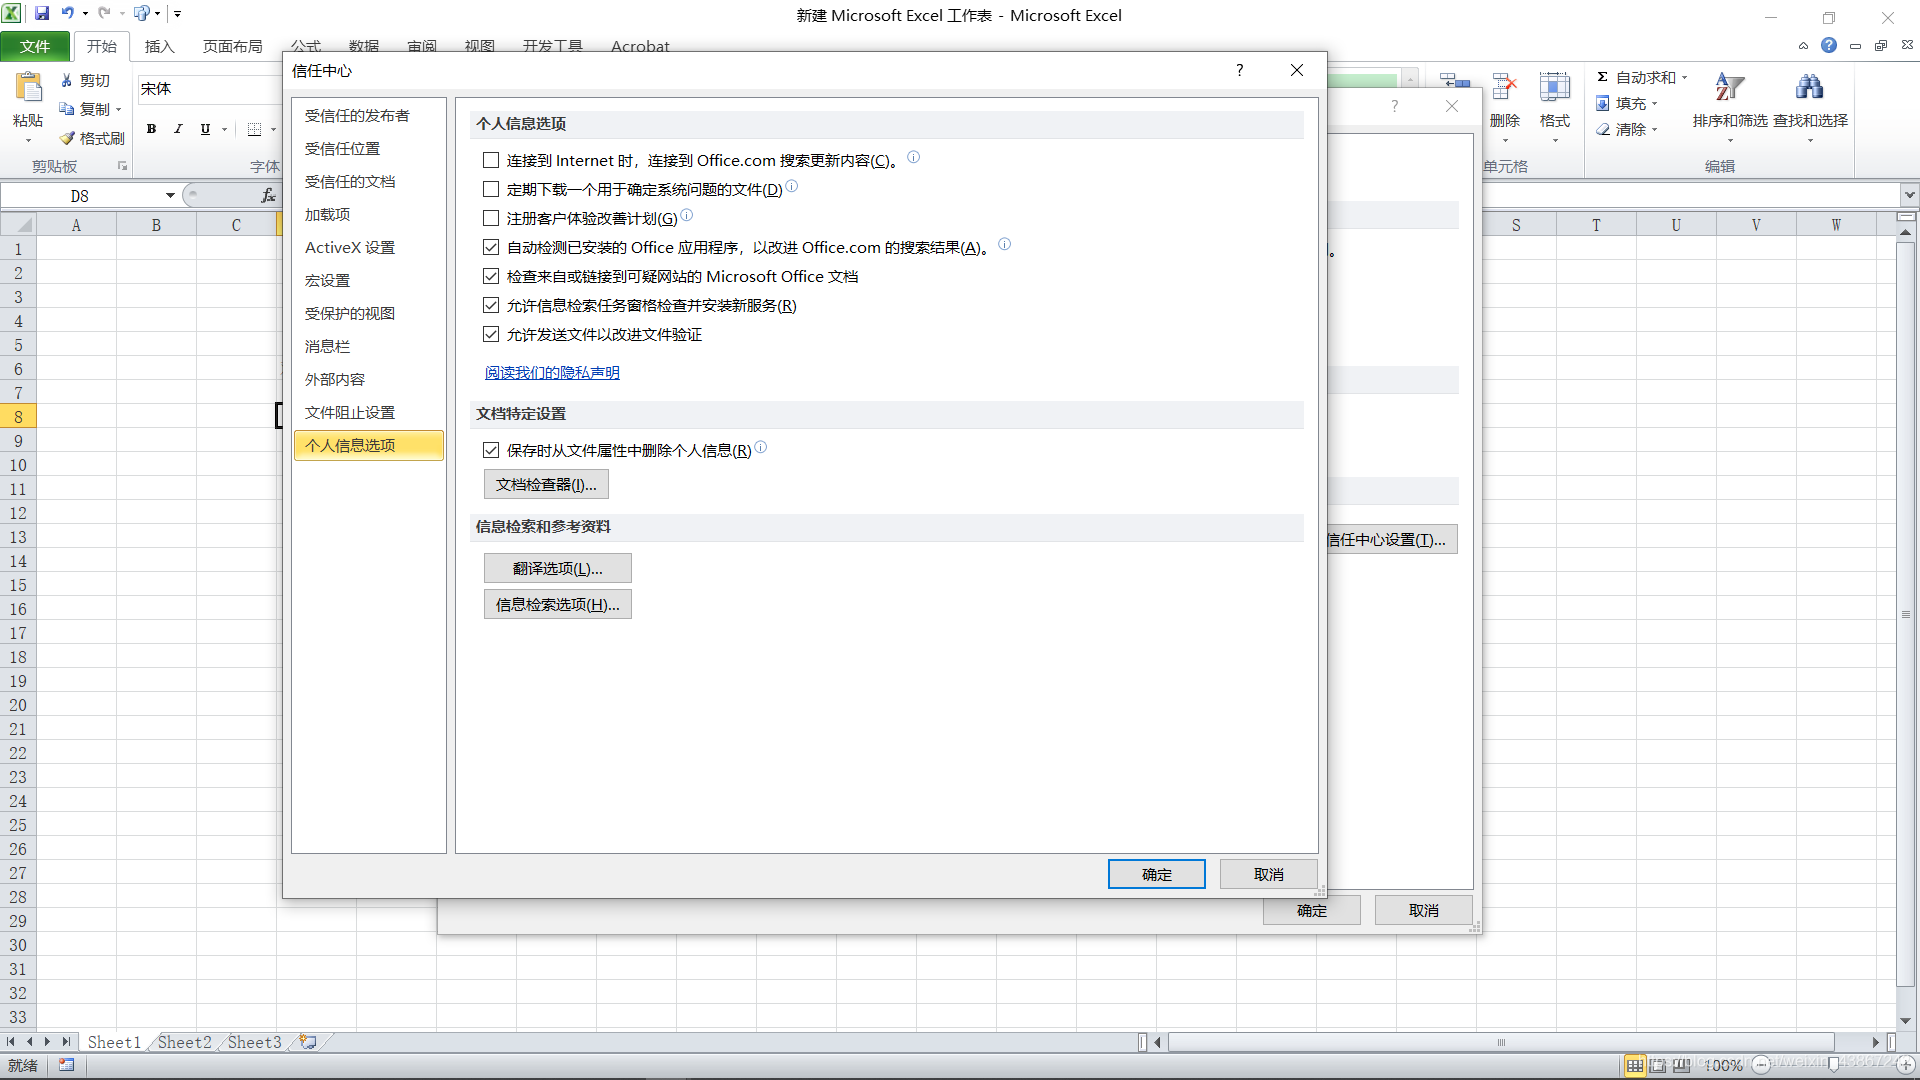The height and width of the screenshot is (1080, 1920).
Task: Expand the Underline style dropdown arrow
Action: click(x=224, y=129)
